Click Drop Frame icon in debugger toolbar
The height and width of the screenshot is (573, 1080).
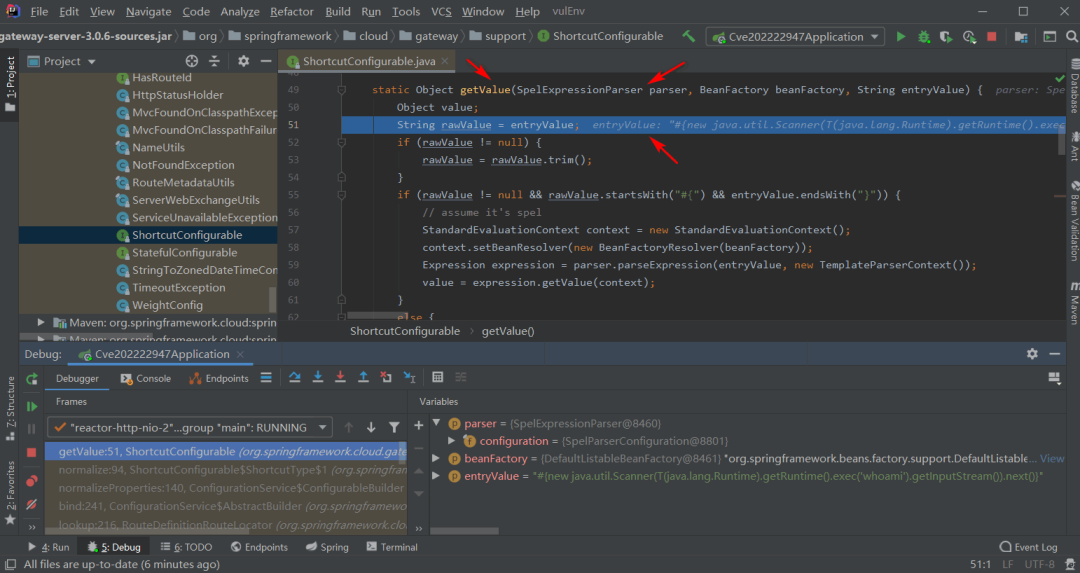click(x=386, y=377)
